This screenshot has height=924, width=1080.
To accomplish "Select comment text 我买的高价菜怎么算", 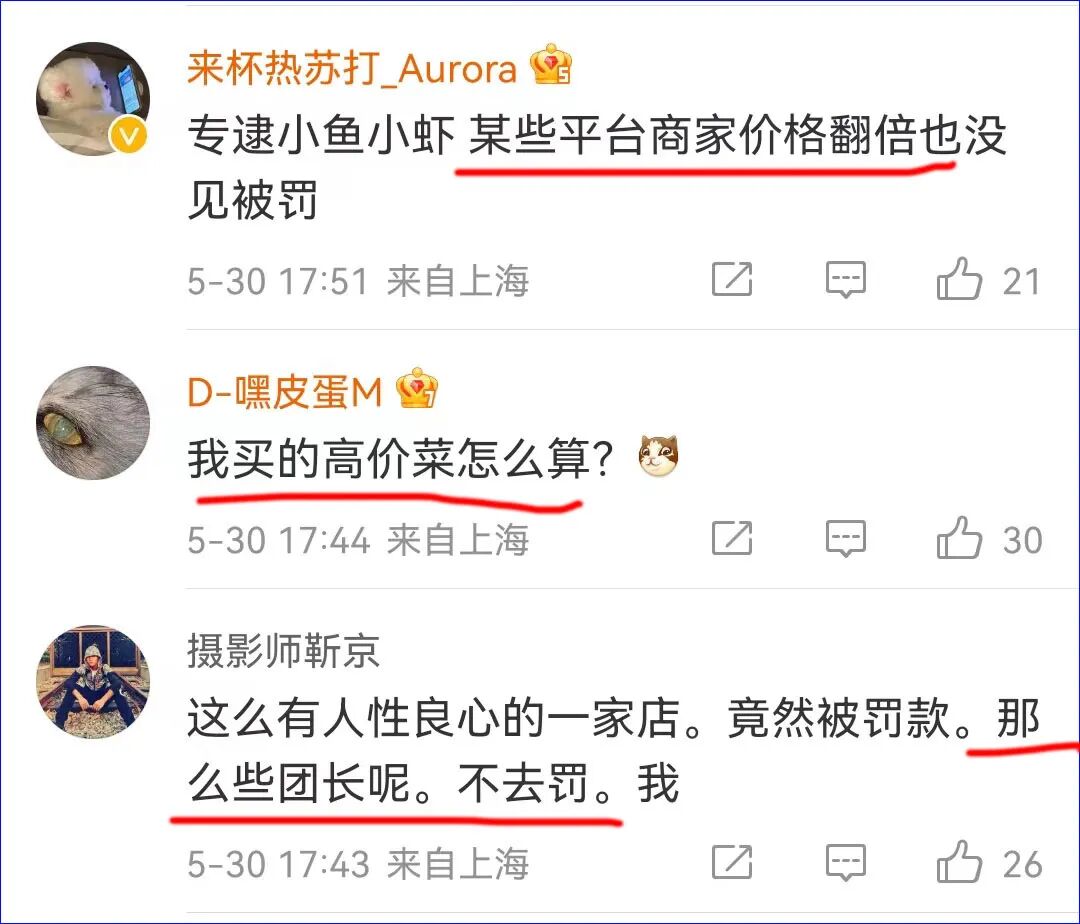I will pos(388,459).
